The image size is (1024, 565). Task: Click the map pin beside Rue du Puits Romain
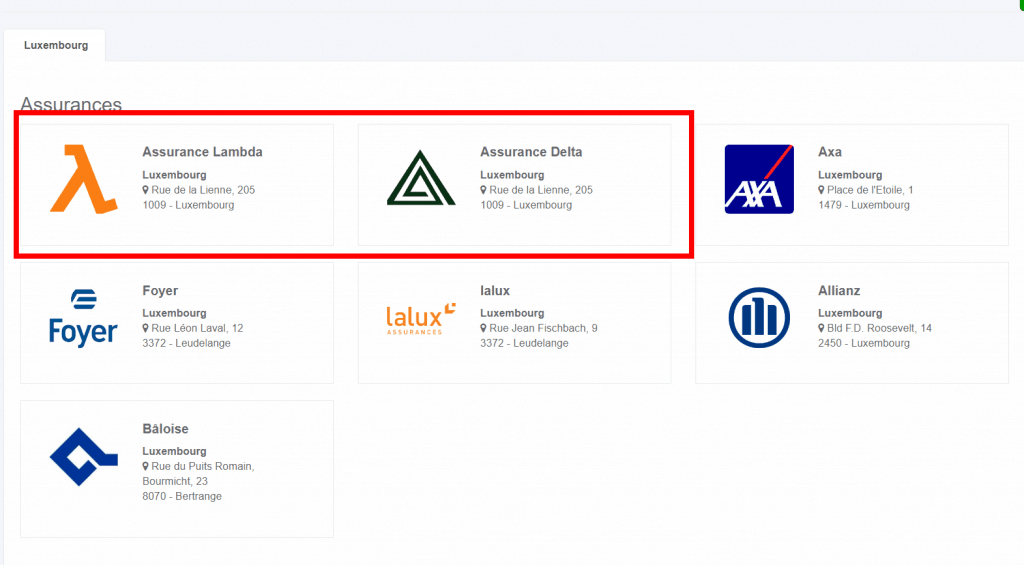pyautogui.click(x=146, y=466)
